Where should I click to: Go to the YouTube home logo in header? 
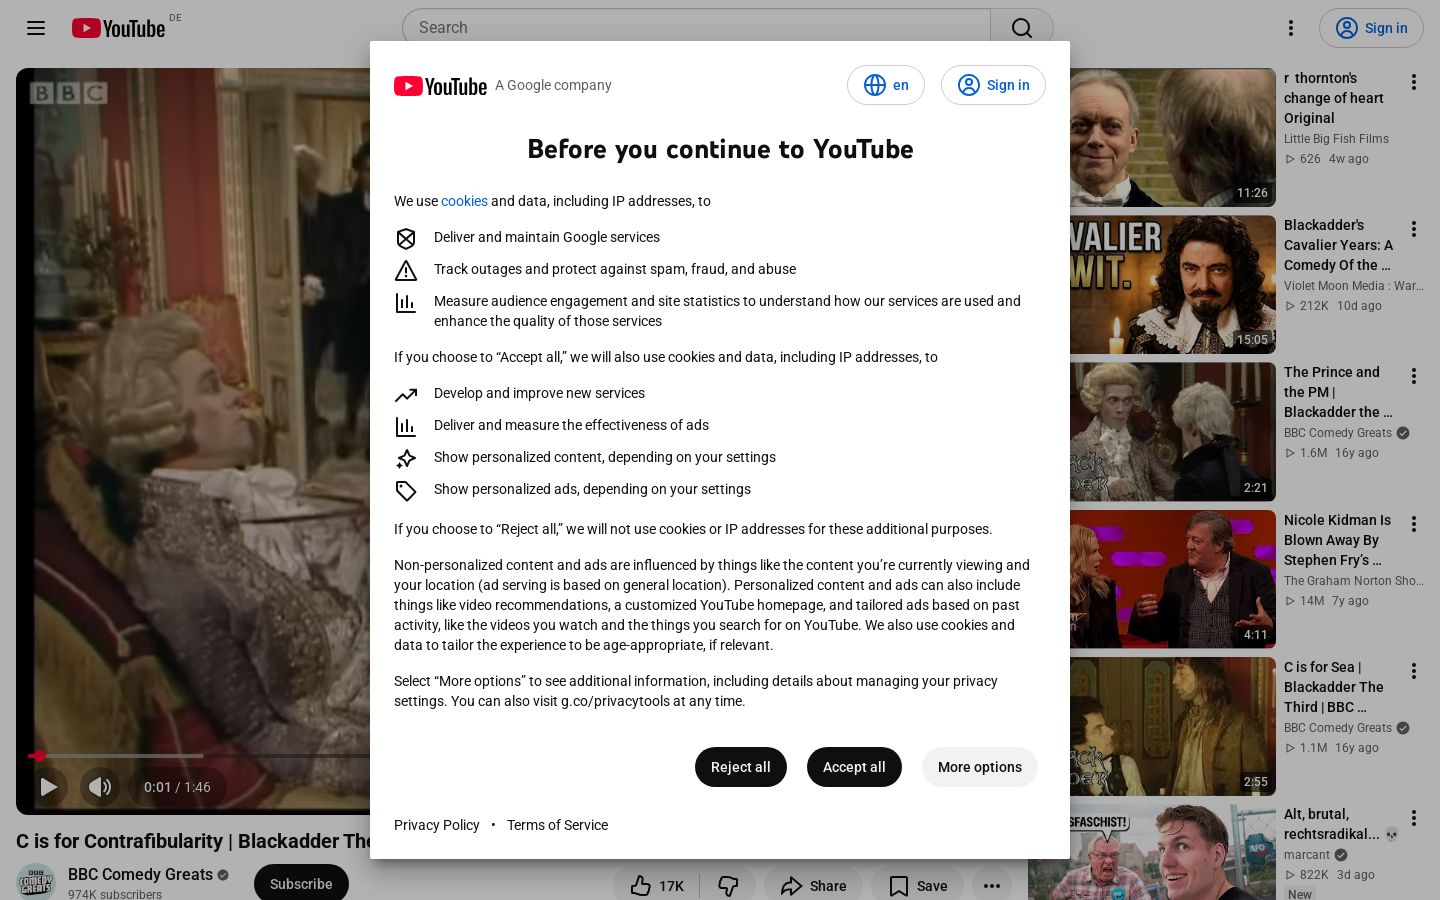[x=118, y=28]
